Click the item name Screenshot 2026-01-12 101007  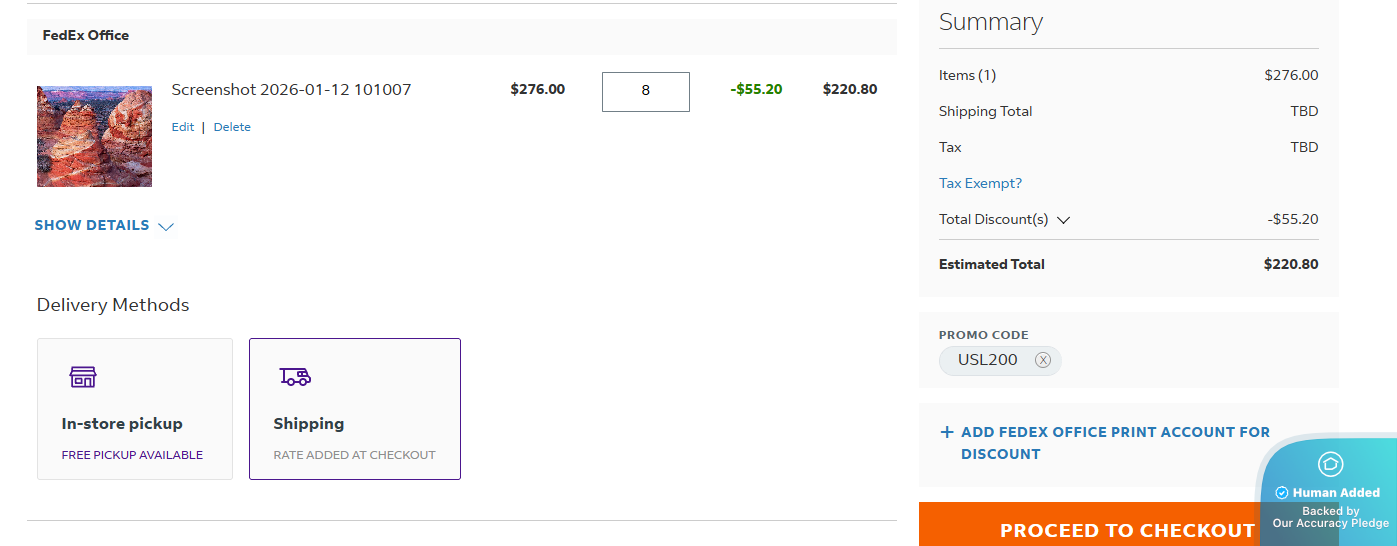pos(291,89)
